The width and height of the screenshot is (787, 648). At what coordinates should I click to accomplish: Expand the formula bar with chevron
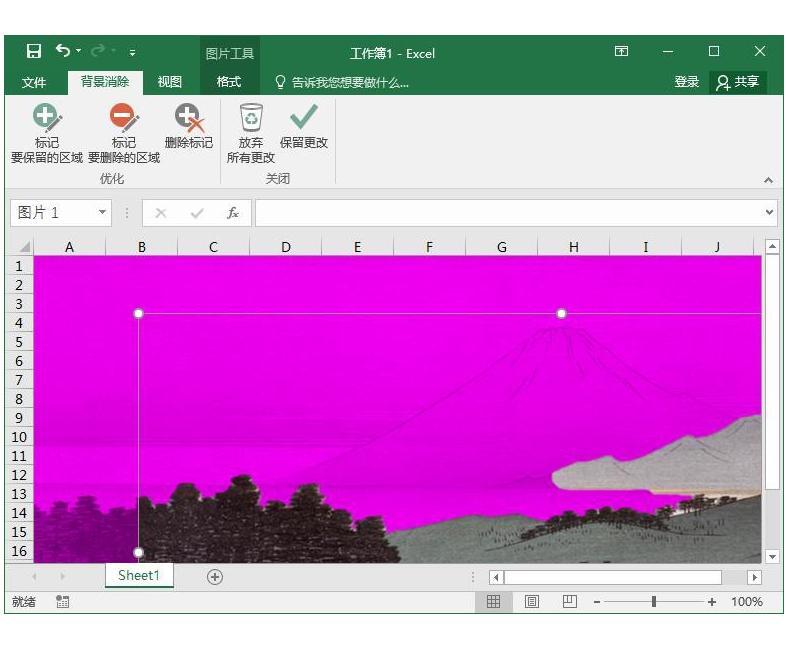coord(769,213)
